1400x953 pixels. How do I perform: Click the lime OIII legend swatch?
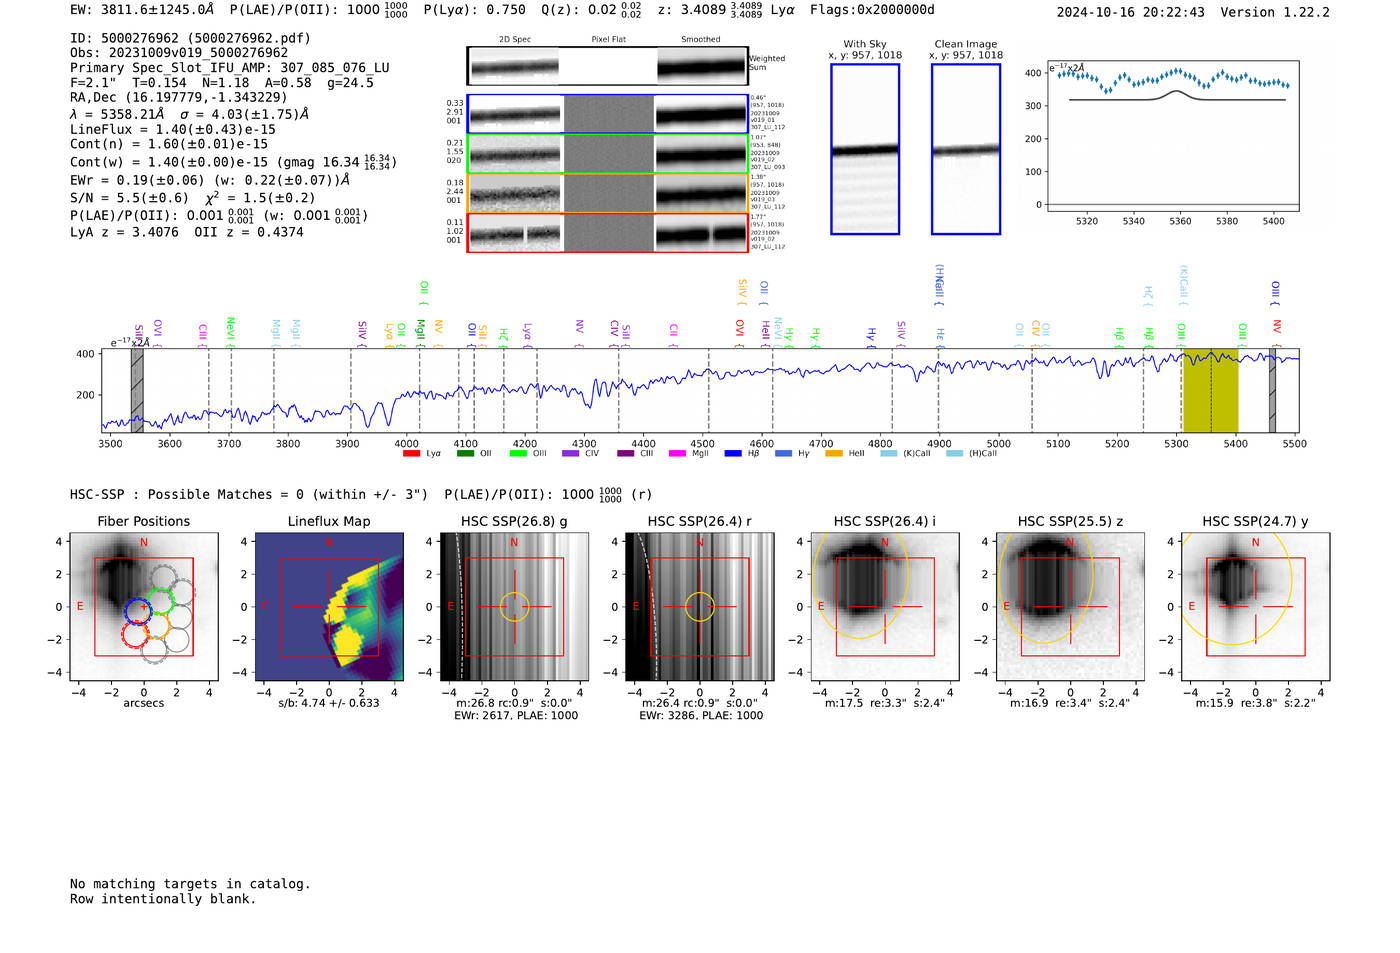pyautogui.click(x=518, y=454)
